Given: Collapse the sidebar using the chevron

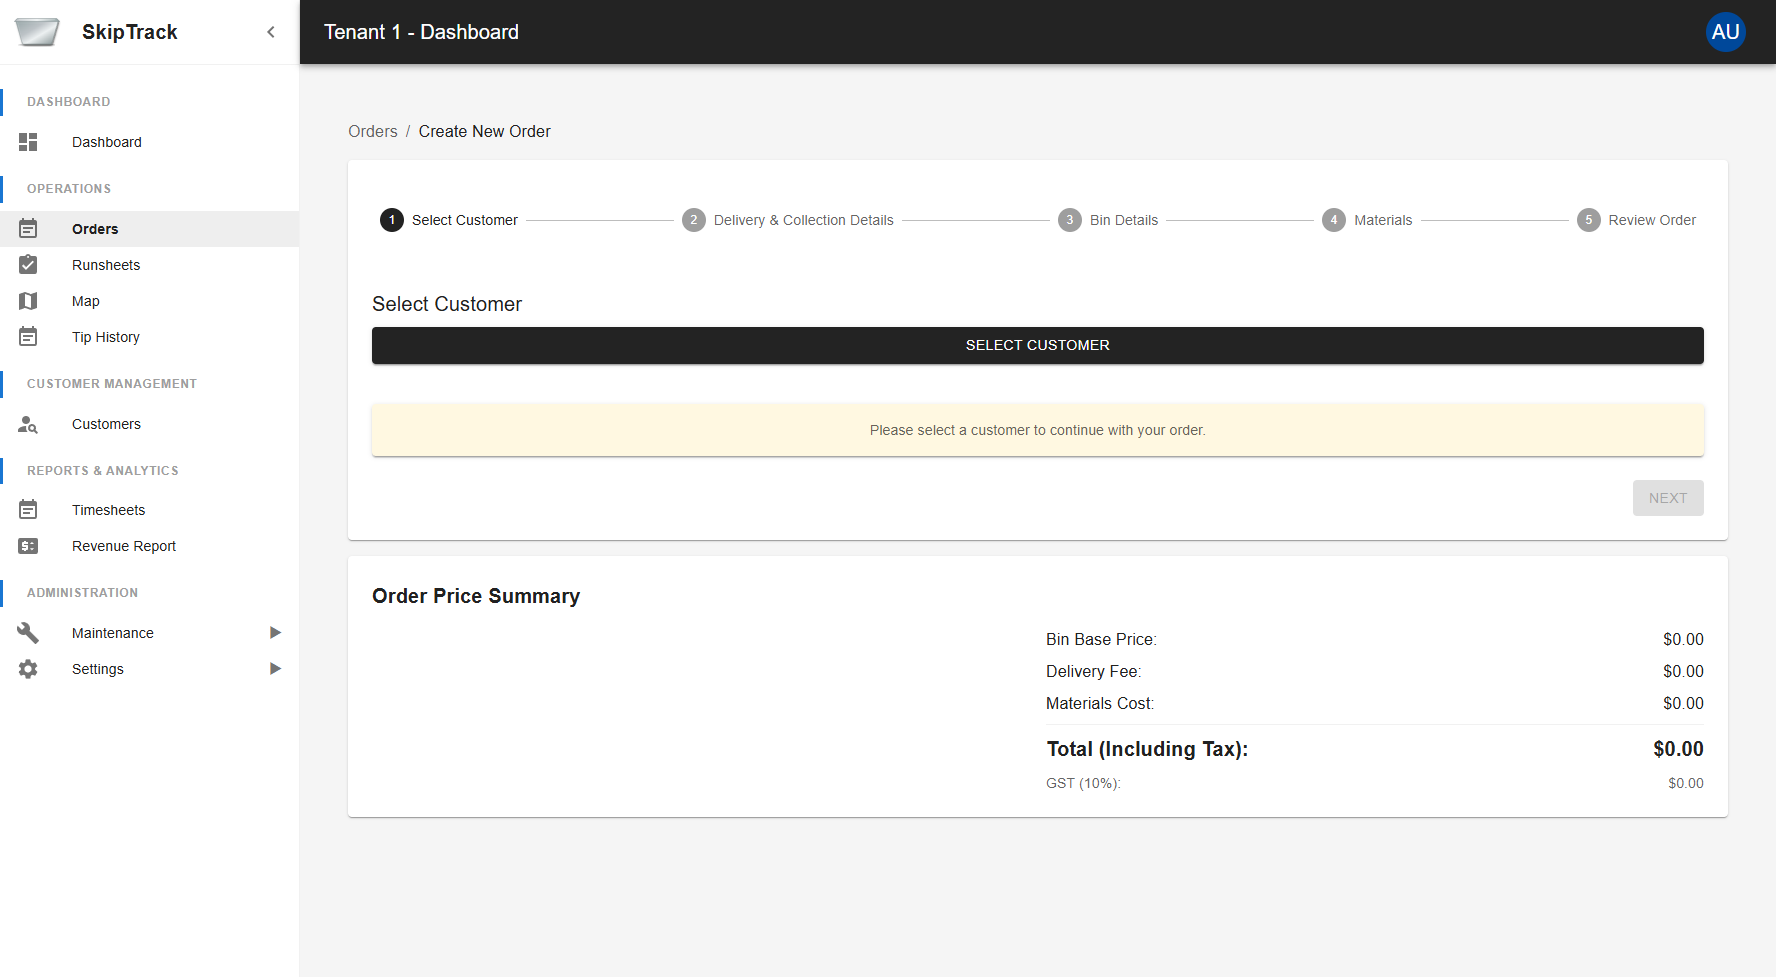Looking at the screenshot, I should coord(270,31).
